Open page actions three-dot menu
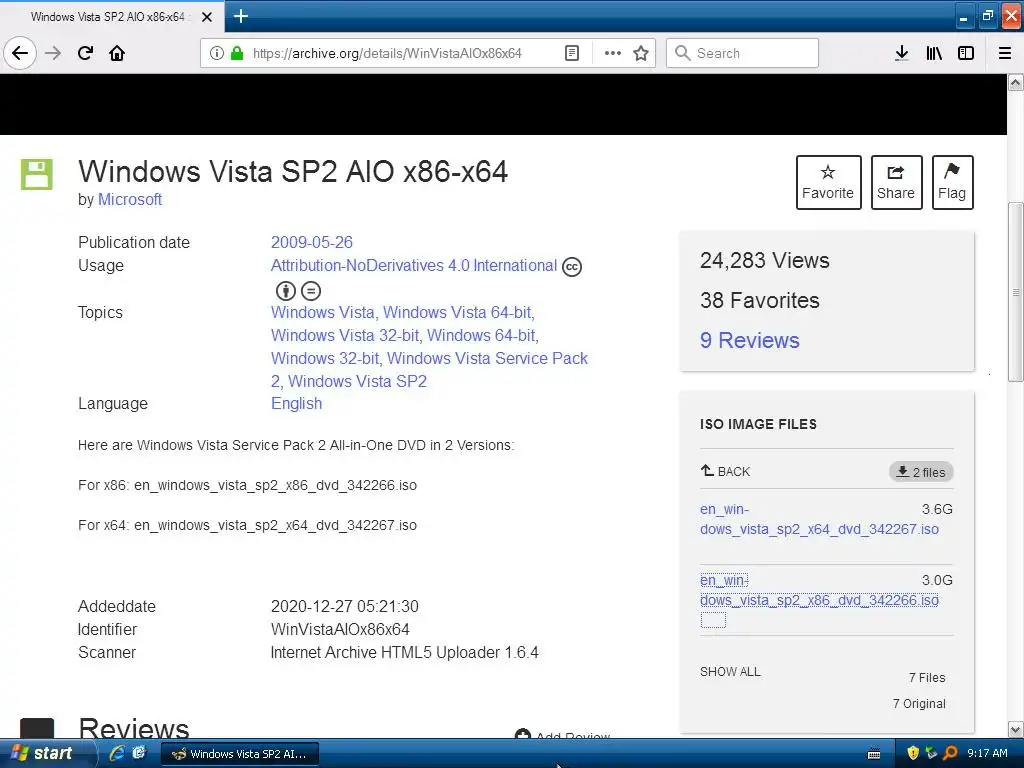 point(613,53)
